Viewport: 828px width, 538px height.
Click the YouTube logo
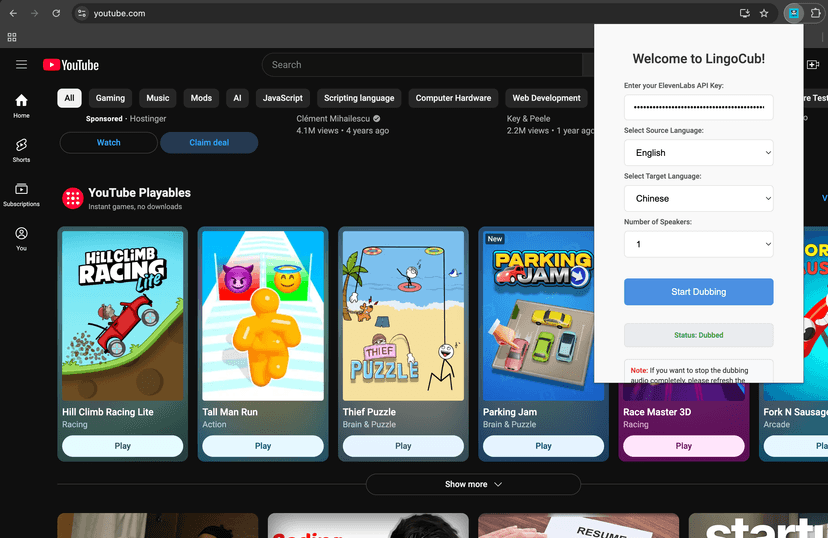[x=71, y=65]
